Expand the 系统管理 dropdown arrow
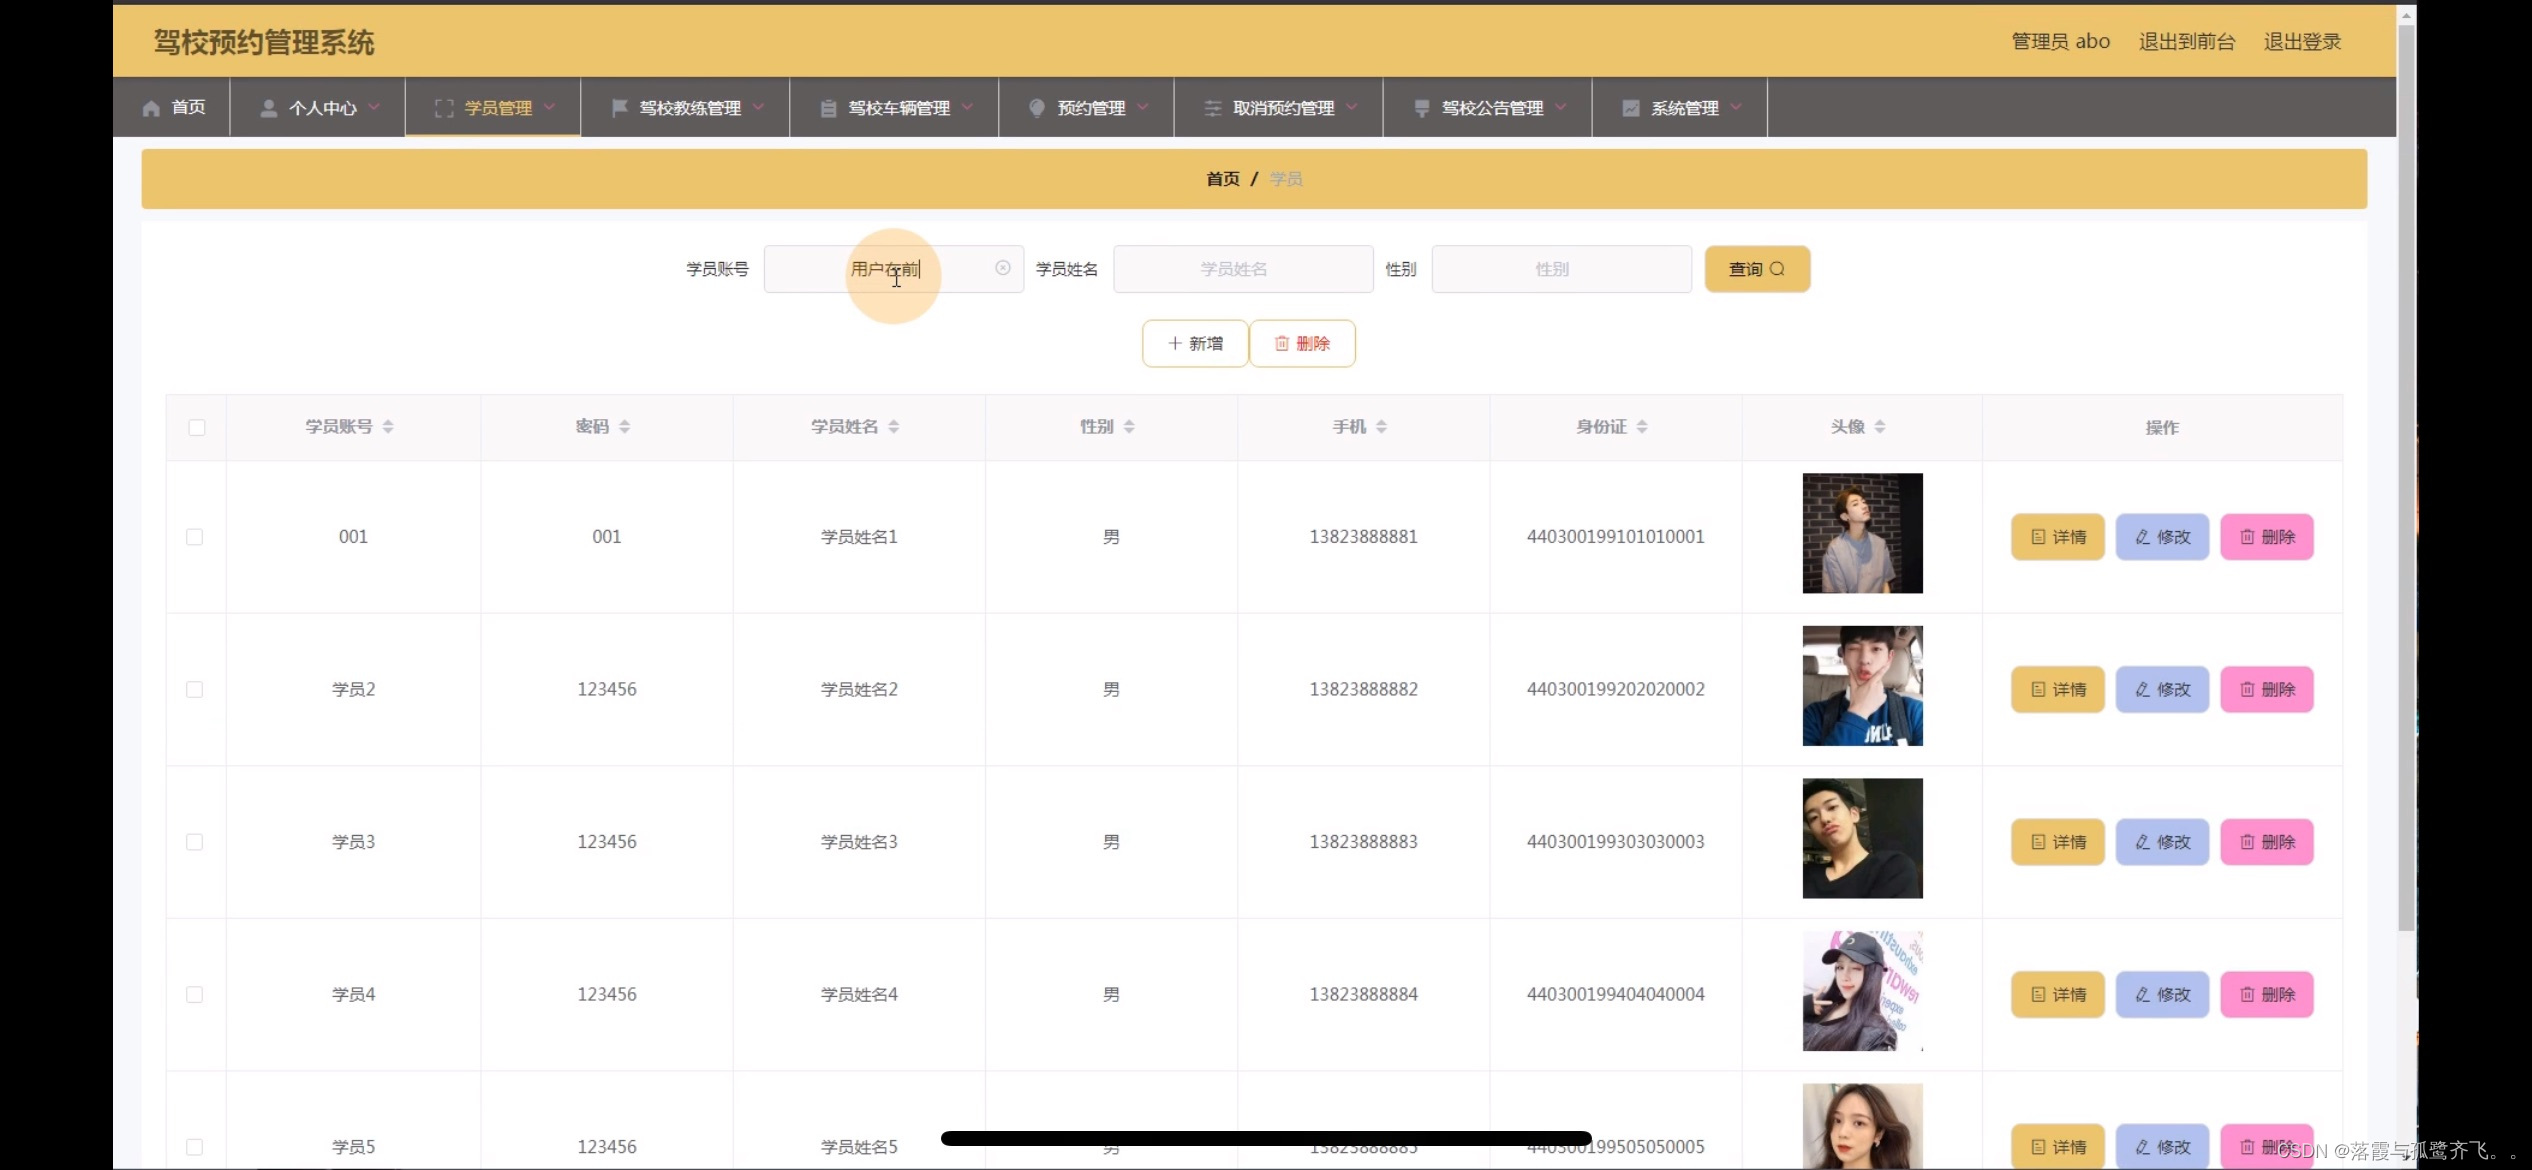 [1736, 107]
